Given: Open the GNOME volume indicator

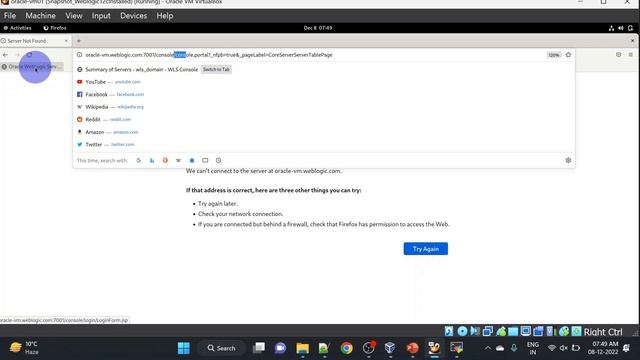Looking at the screenshot, I should (621, 28).
